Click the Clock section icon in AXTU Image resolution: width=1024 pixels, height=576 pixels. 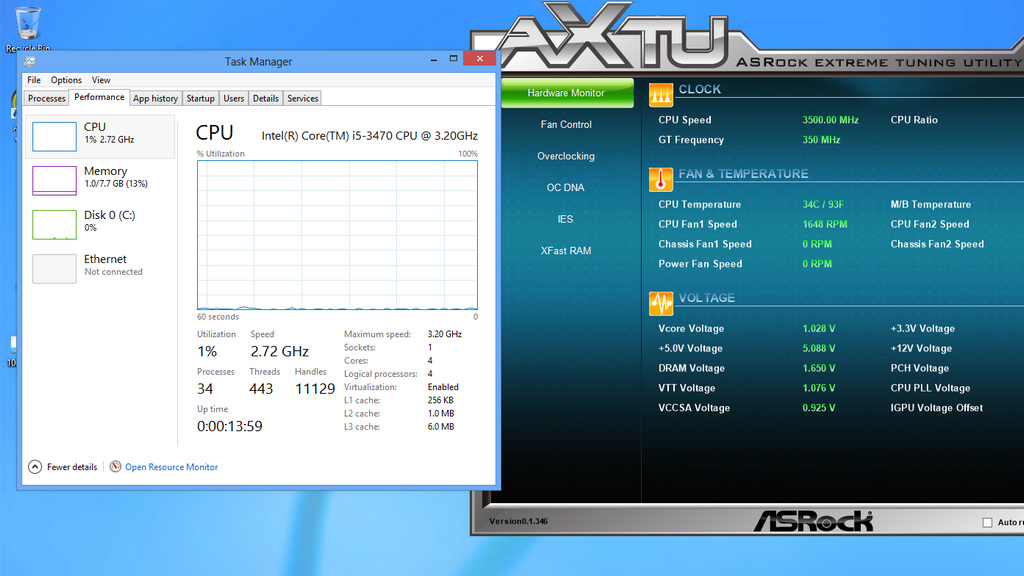(660, 95)
